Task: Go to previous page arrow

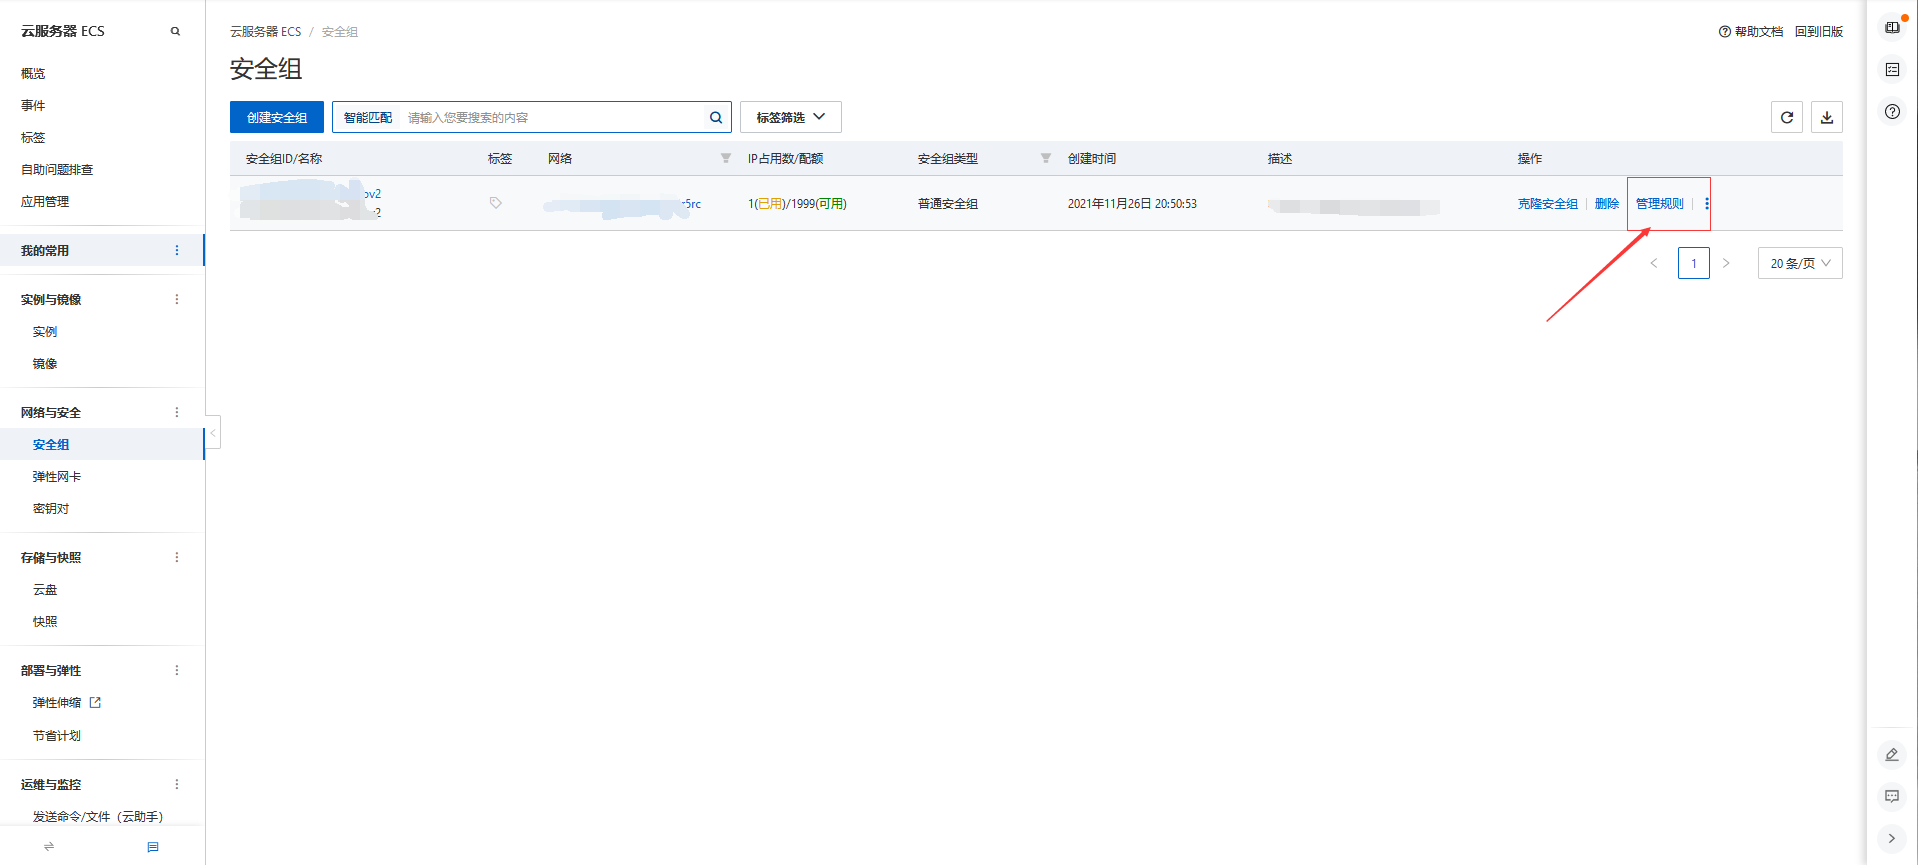Action: [1654, 263]
